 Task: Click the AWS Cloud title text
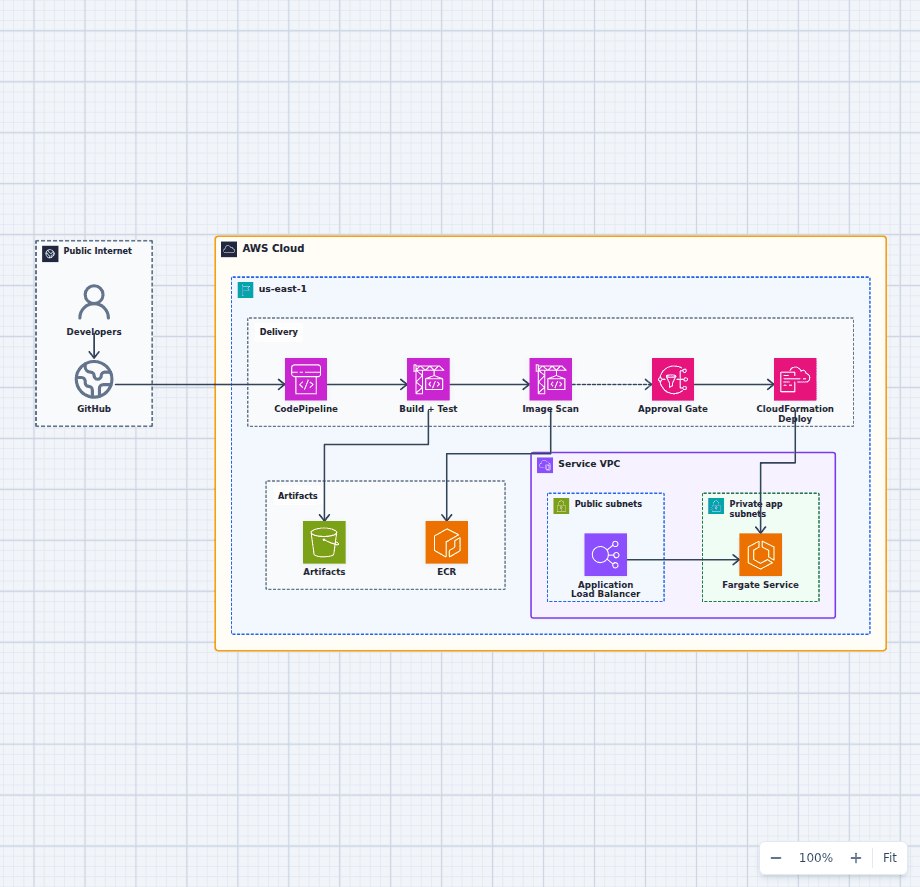273,248
